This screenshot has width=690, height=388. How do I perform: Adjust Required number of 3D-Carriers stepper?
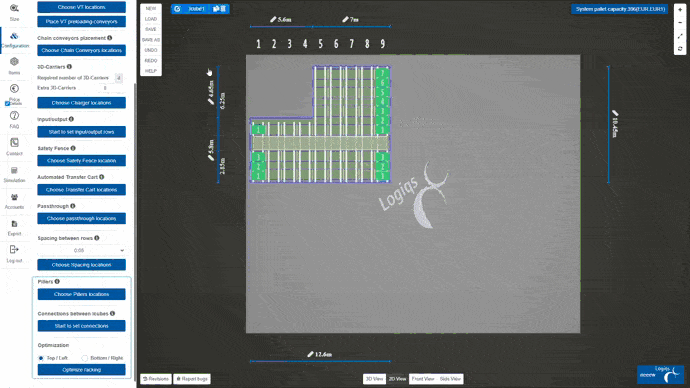click(118, 78)
